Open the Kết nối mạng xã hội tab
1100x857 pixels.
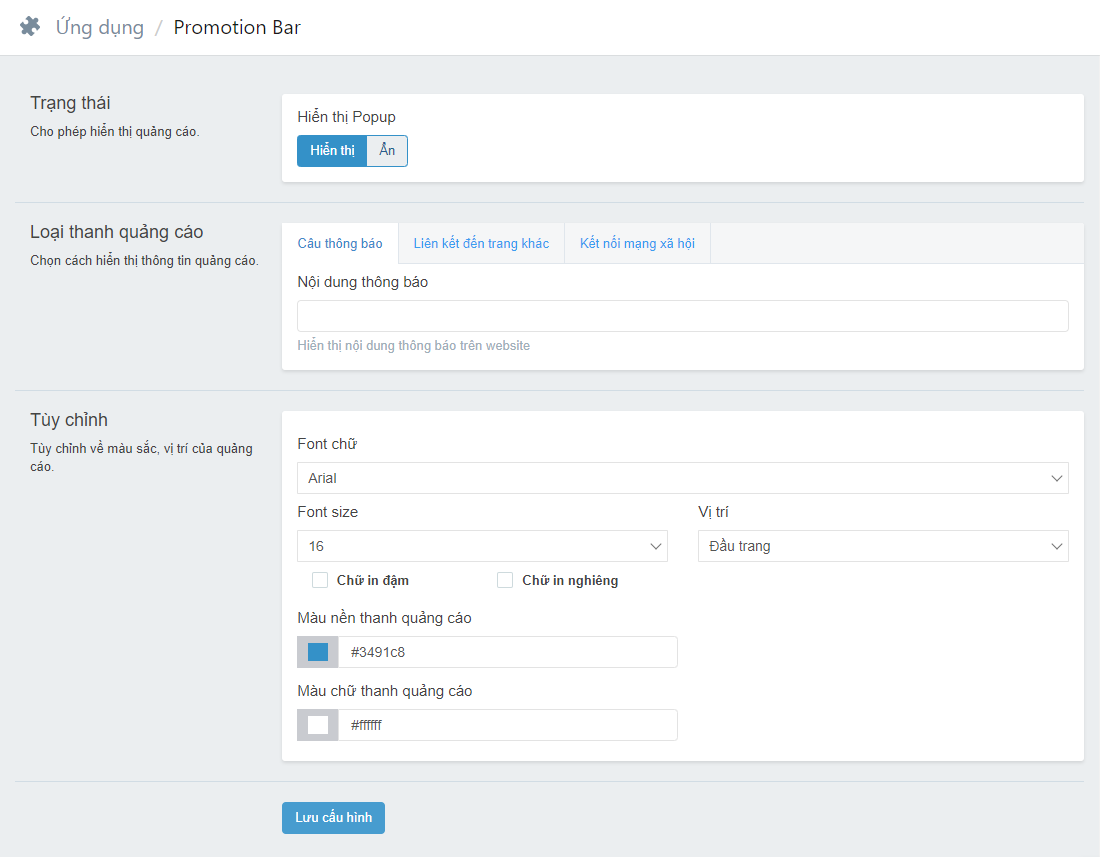637,243
